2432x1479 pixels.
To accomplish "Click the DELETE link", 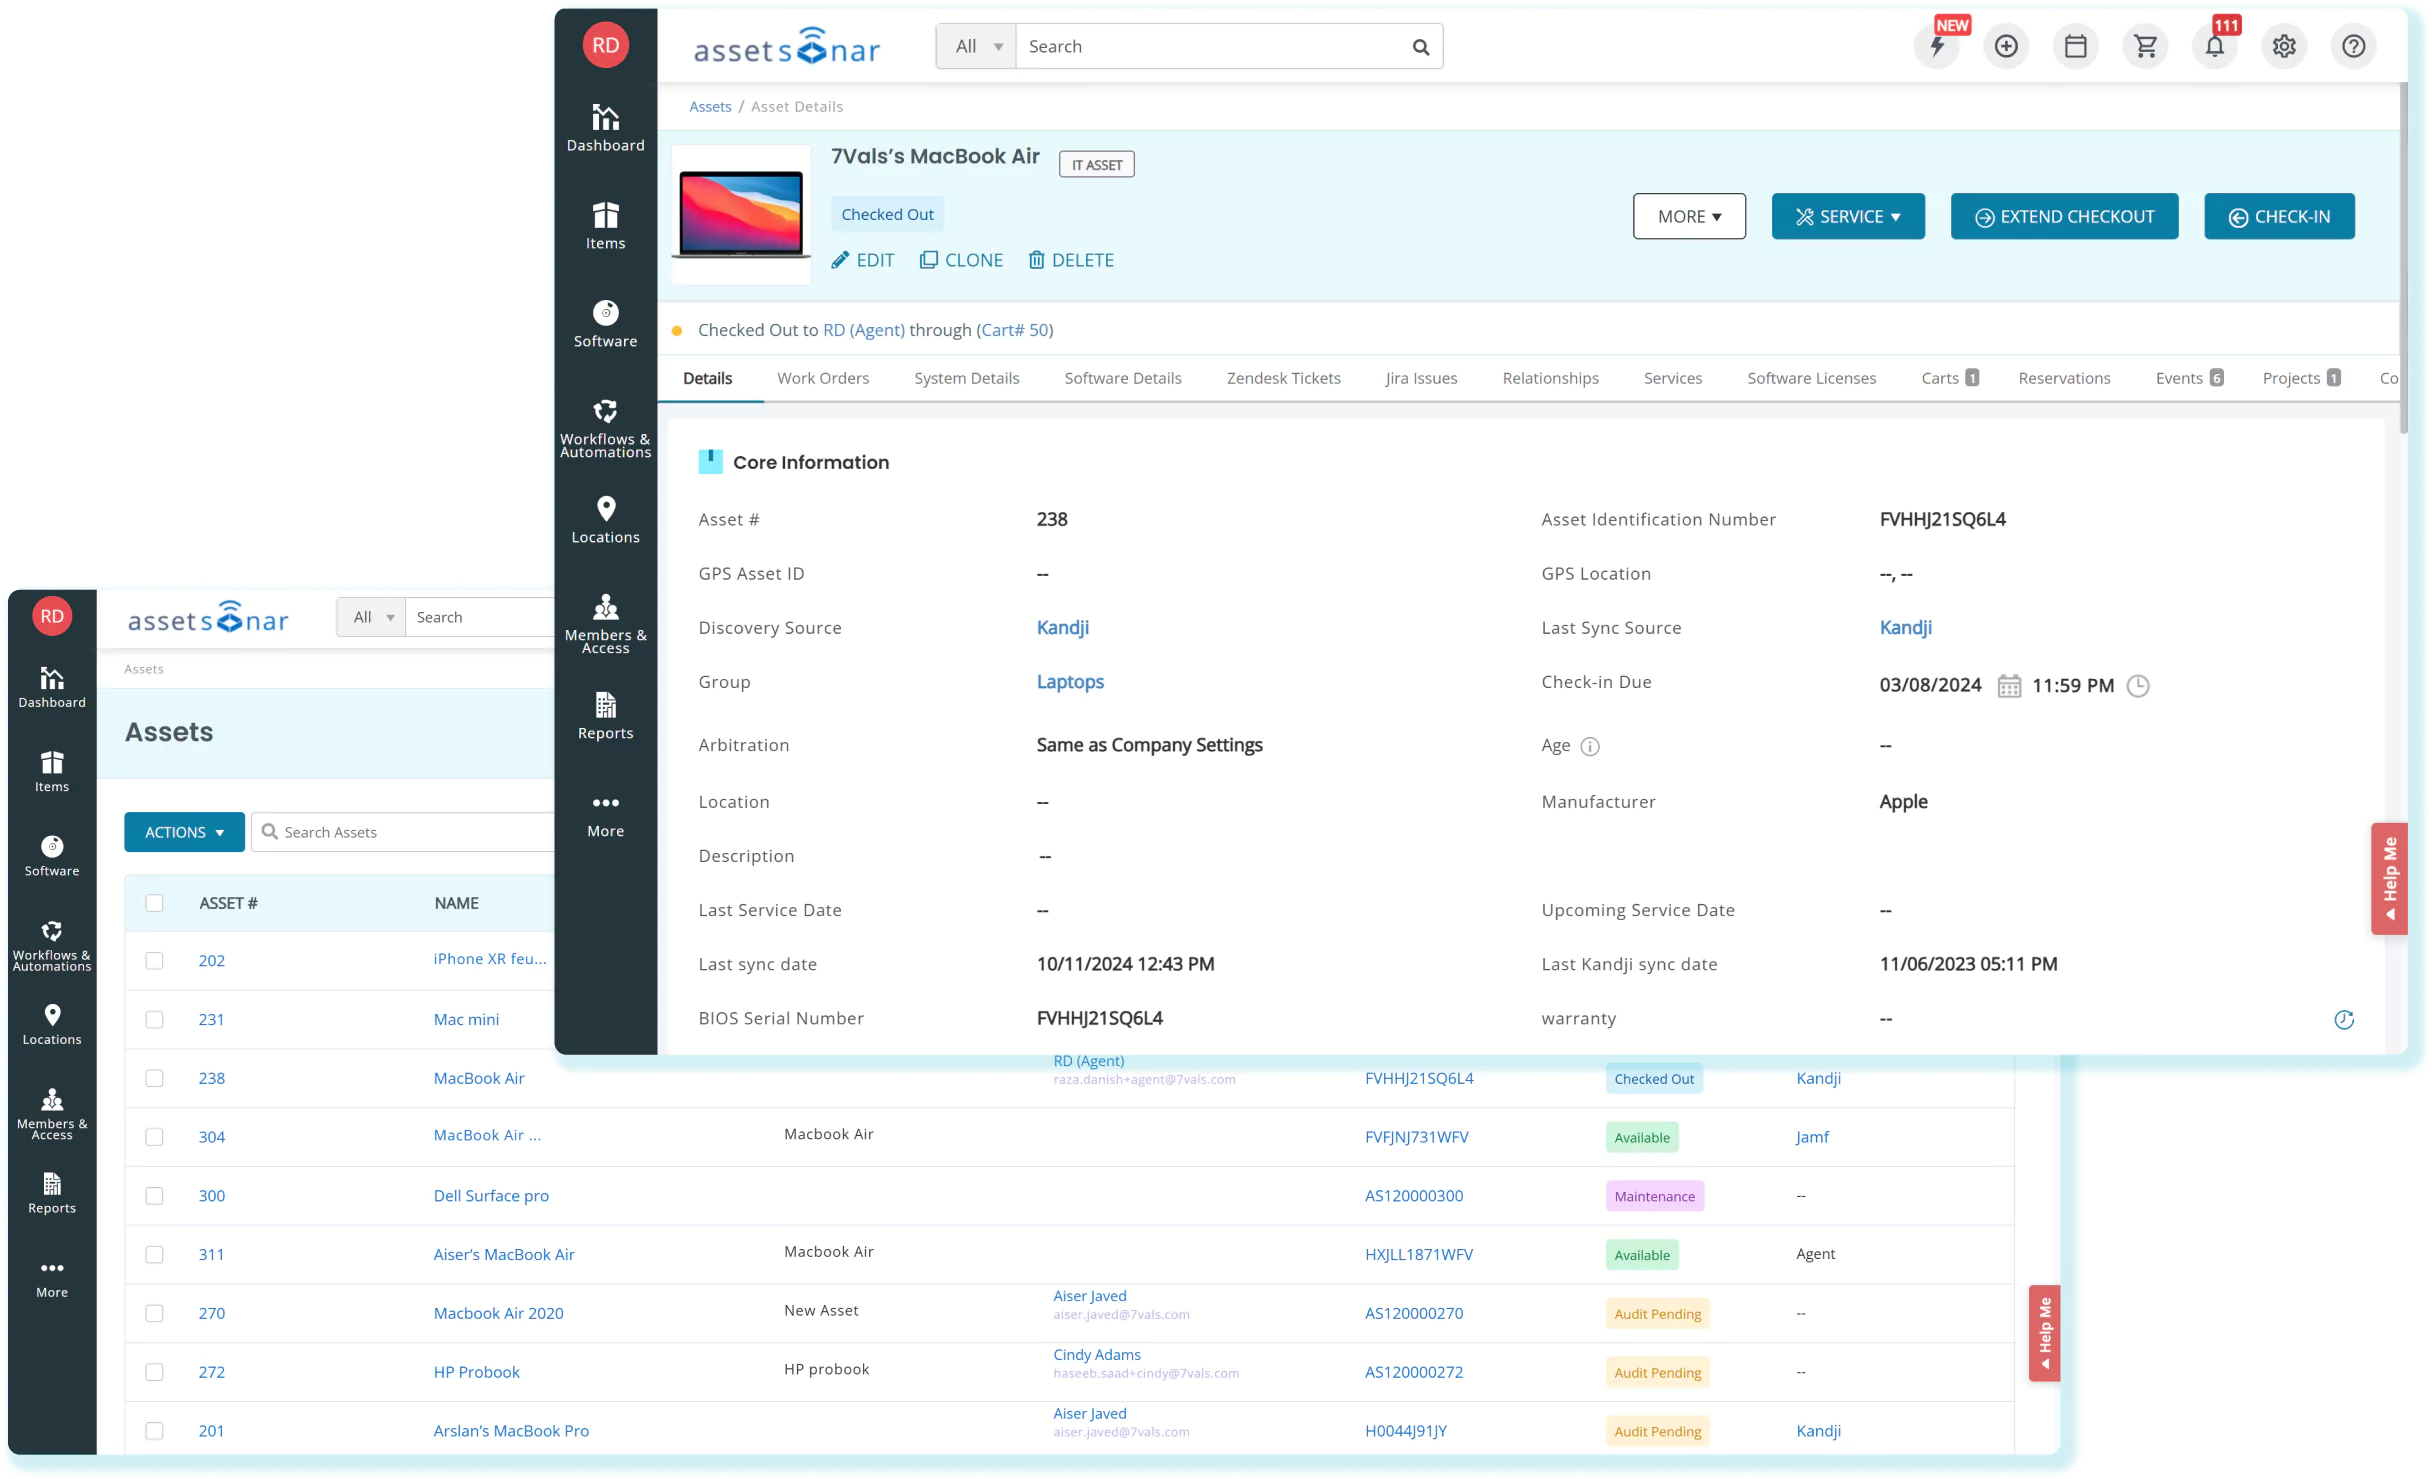I will (1071, 260).
